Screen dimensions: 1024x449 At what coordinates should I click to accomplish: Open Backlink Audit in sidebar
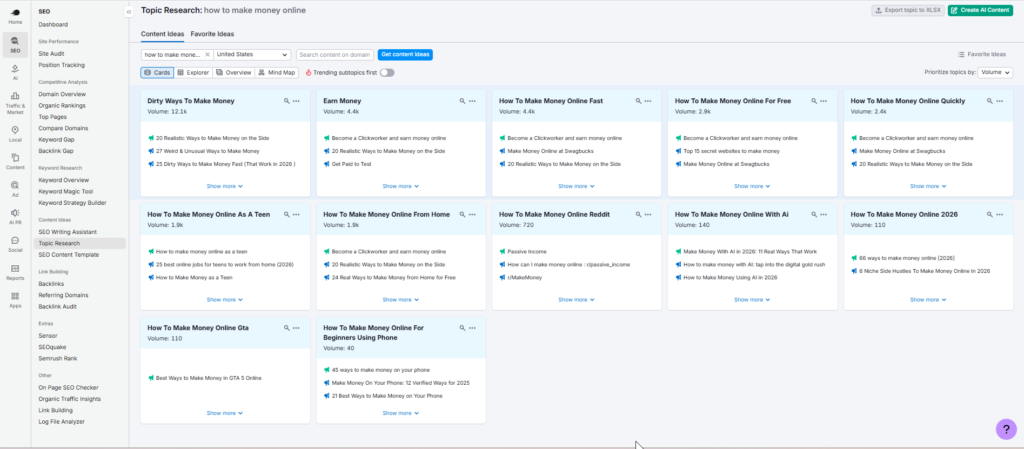point(57,306)
